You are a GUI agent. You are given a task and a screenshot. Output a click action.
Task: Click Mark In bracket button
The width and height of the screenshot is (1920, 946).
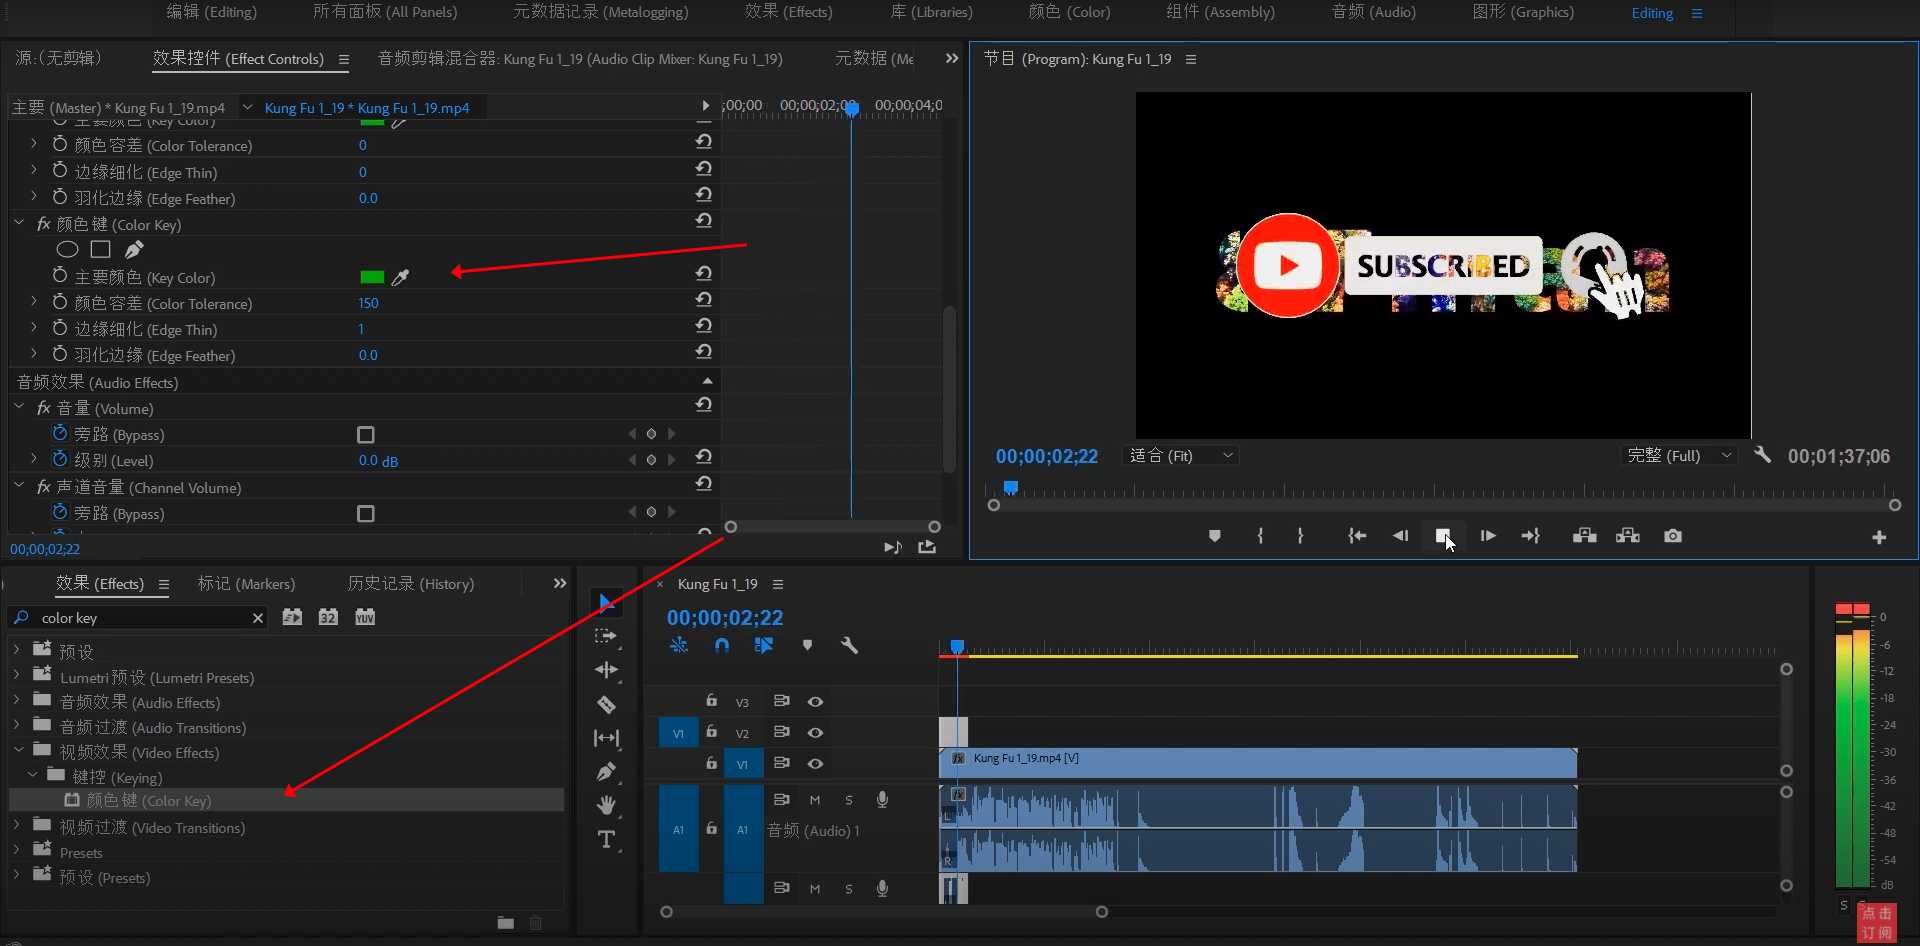point(1260,536)
